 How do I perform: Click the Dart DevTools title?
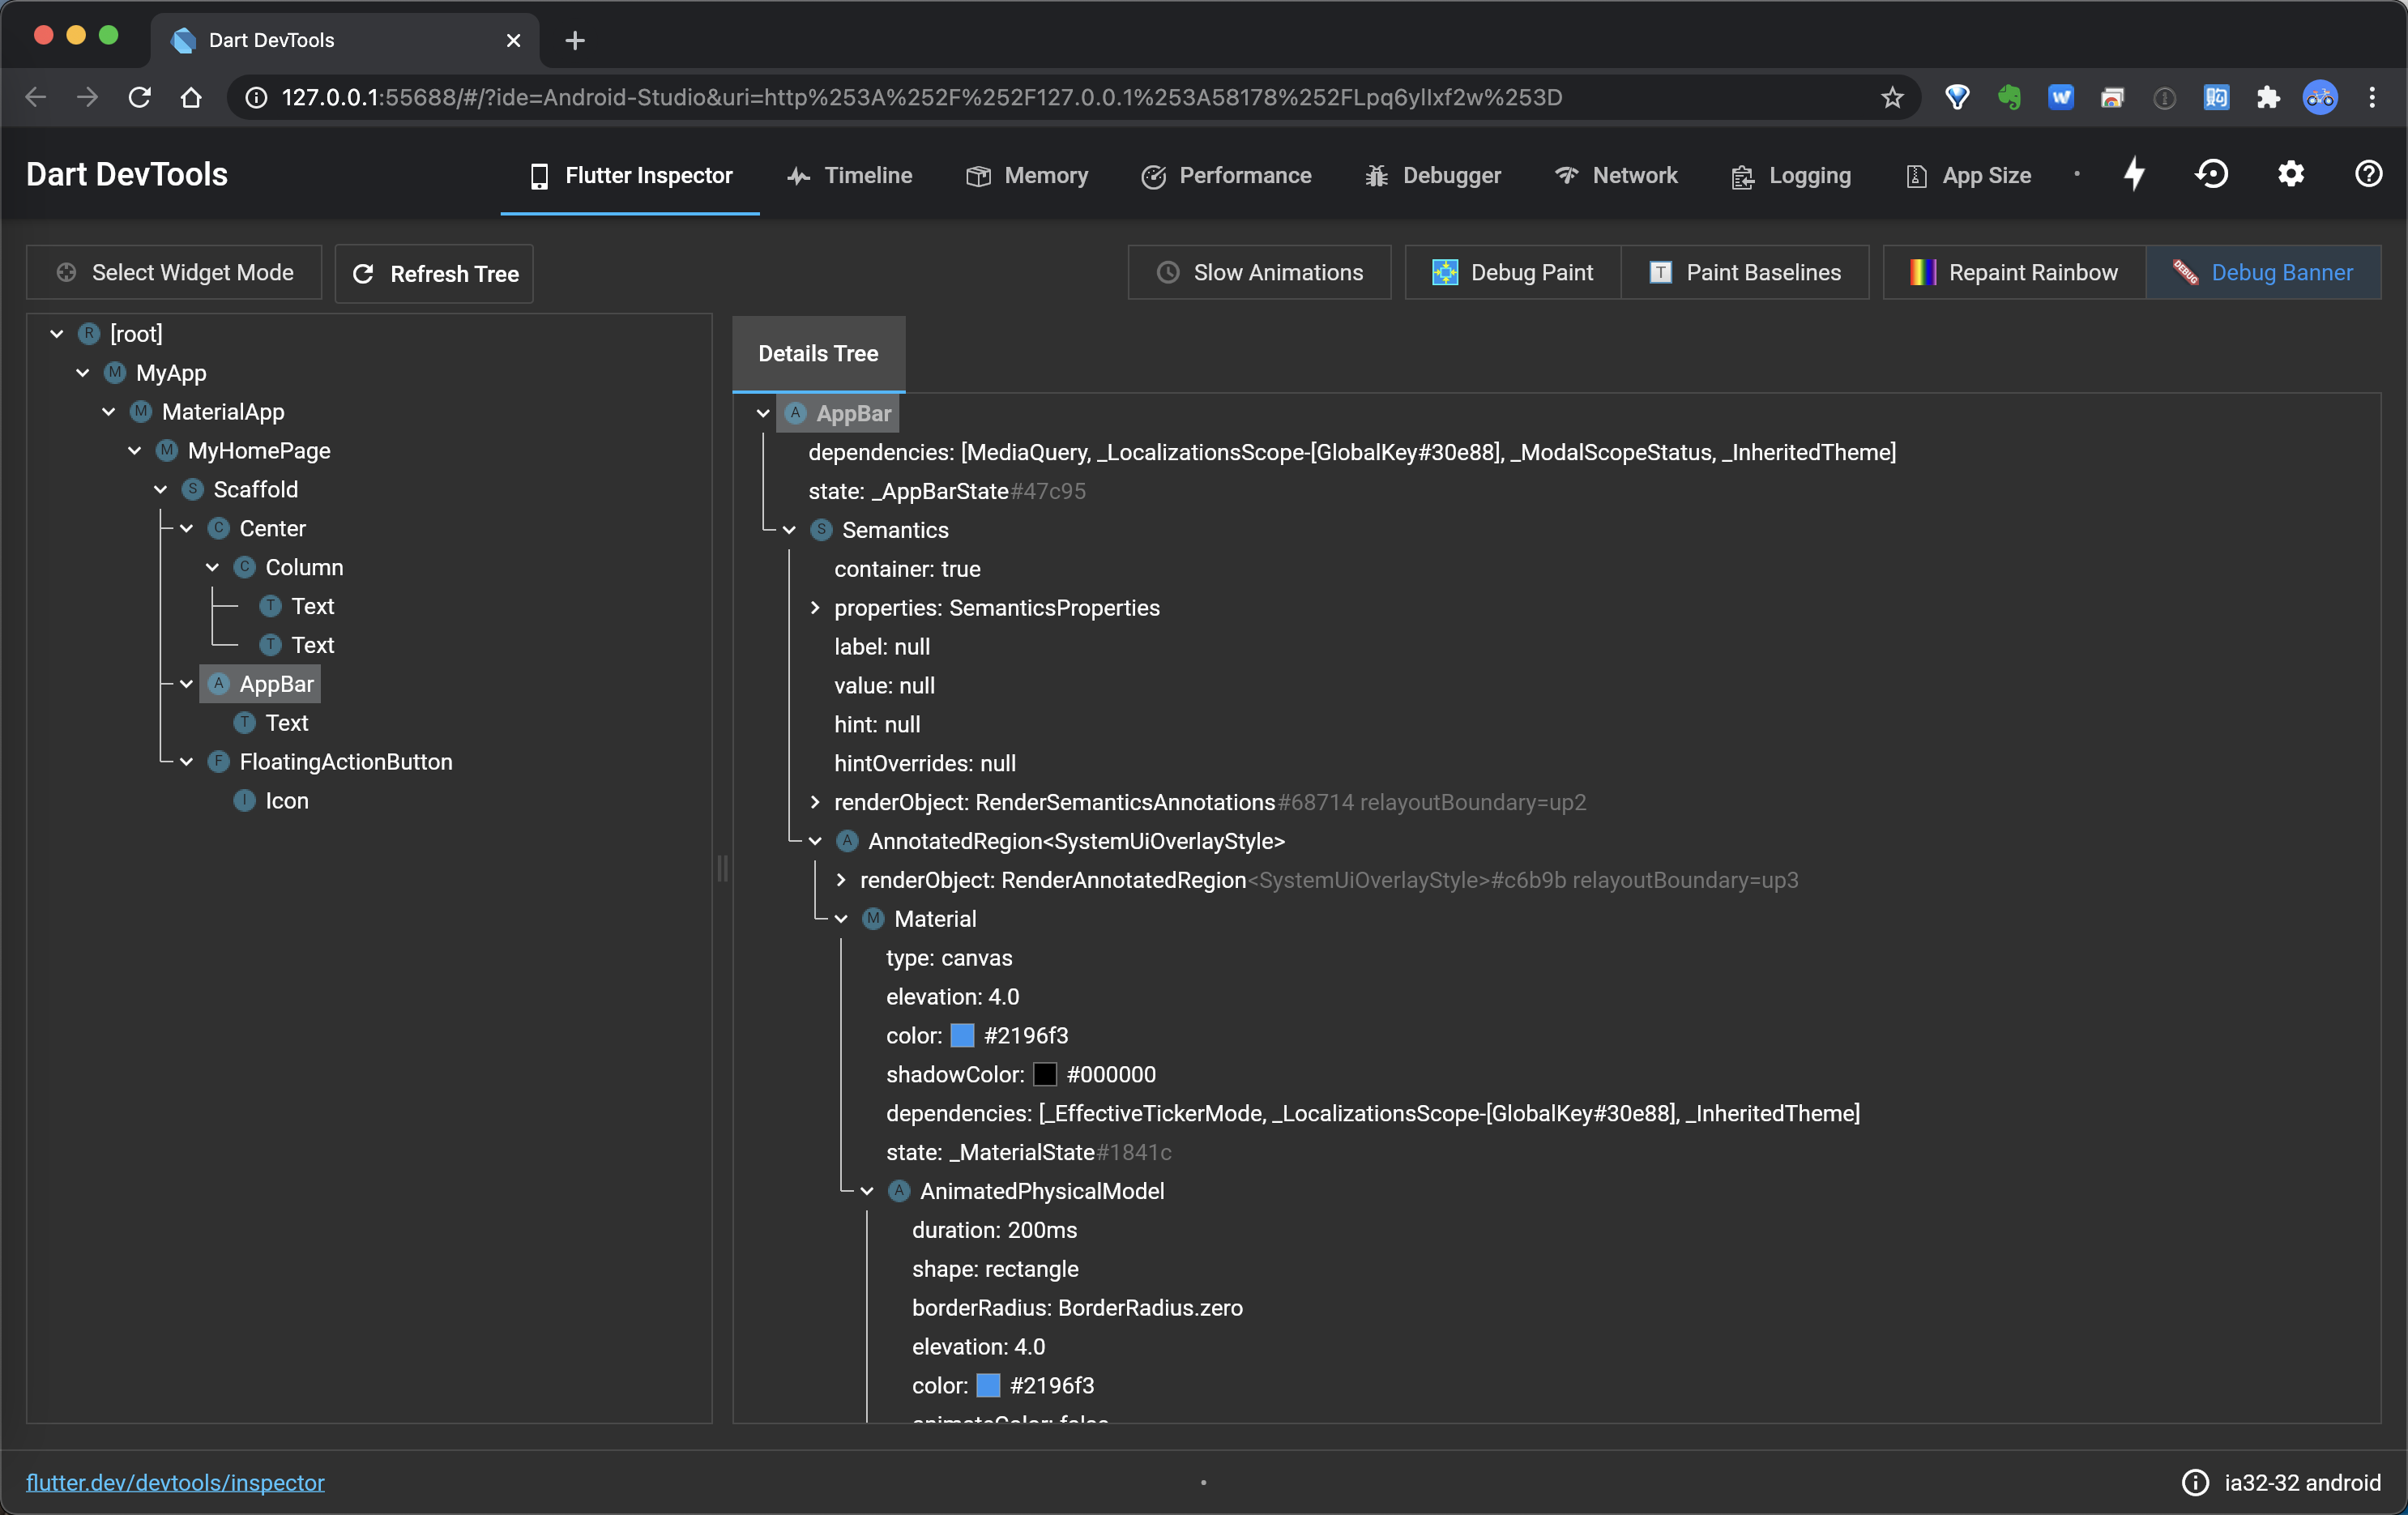(x=127, y=174)
